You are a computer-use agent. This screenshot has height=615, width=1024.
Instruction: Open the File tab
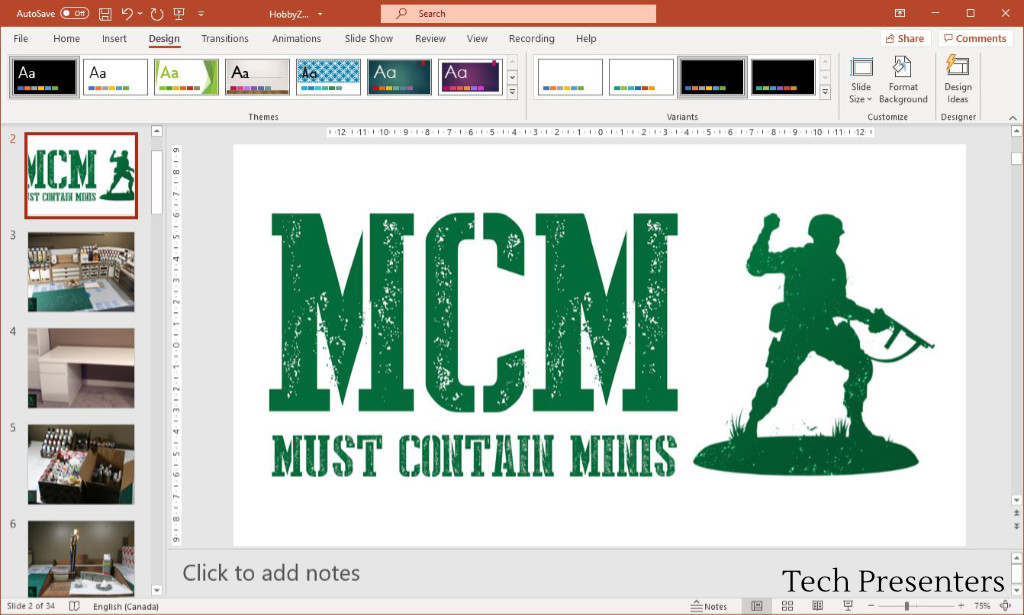tap(21, 39)
